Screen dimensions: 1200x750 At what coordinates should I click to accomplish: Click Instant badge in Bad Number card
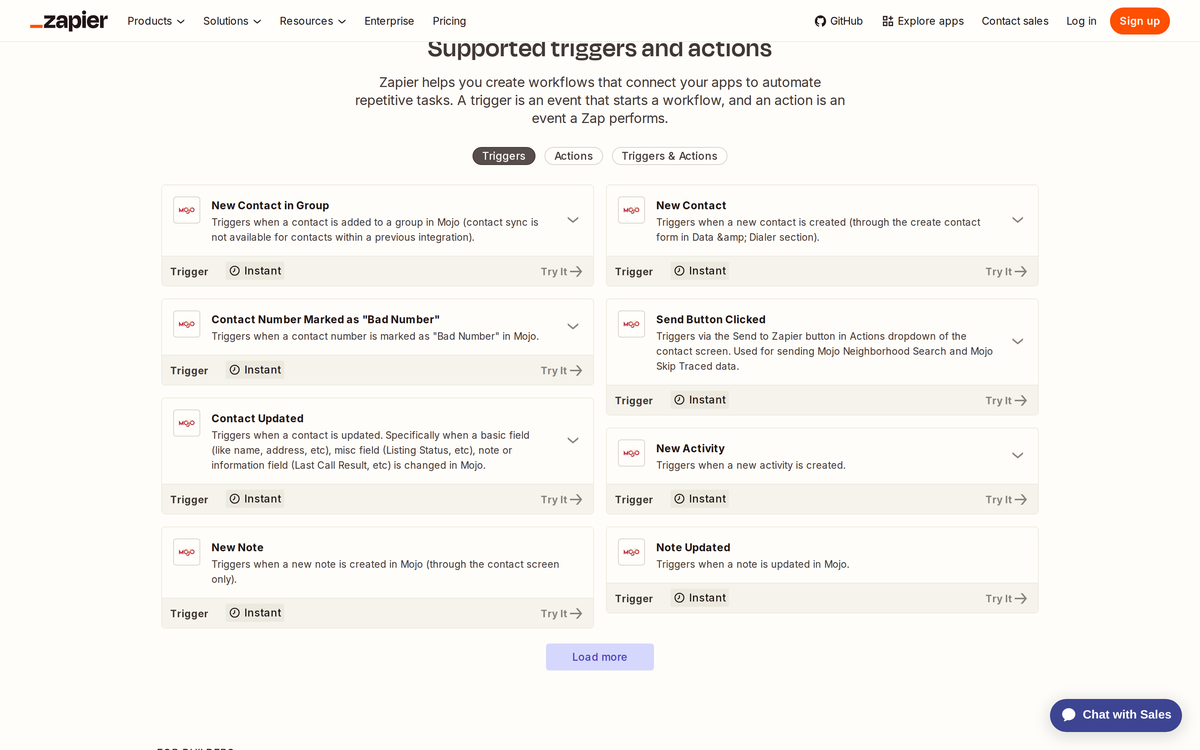click(255, 370)
